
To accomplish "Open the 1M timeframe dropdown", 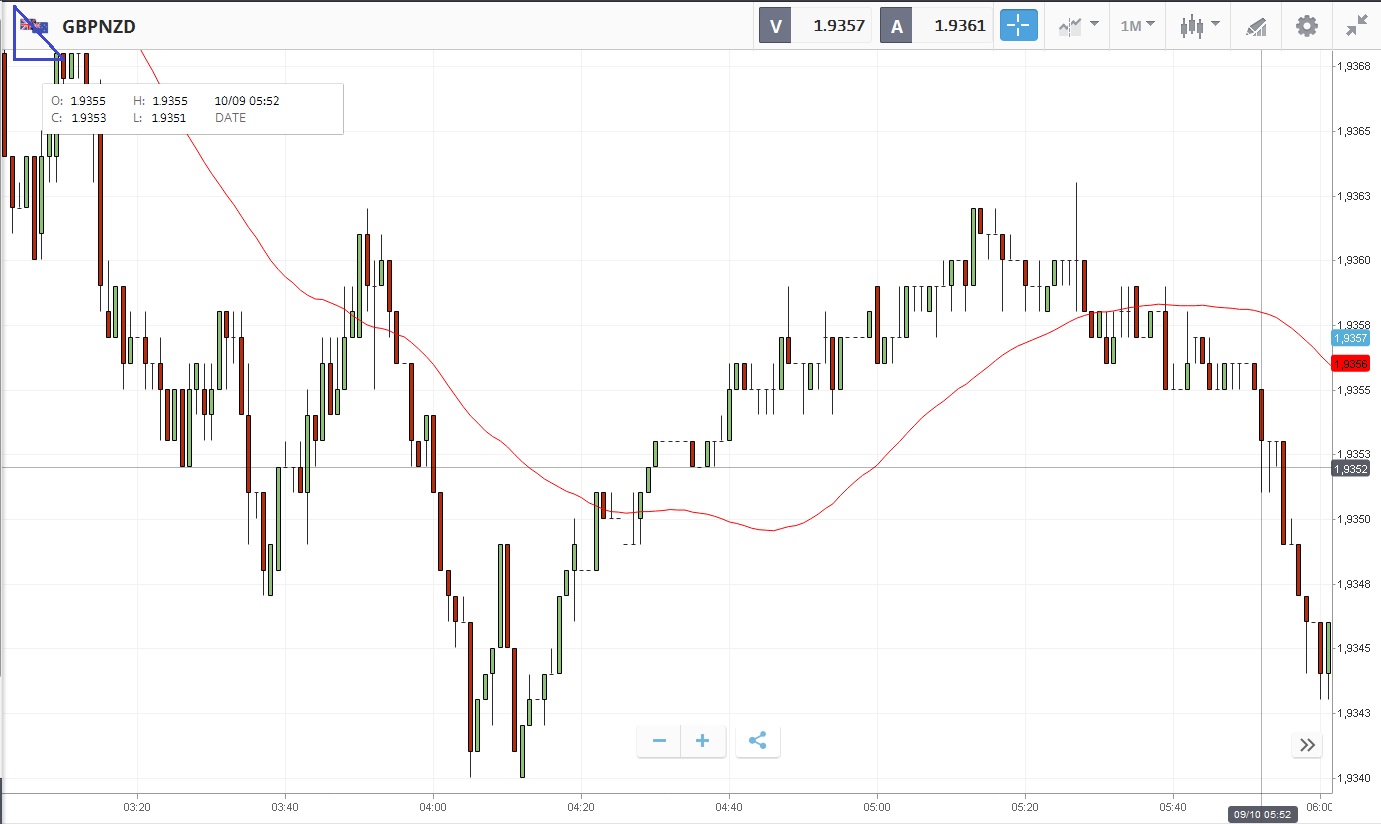I will click(x=1137, y=26).
